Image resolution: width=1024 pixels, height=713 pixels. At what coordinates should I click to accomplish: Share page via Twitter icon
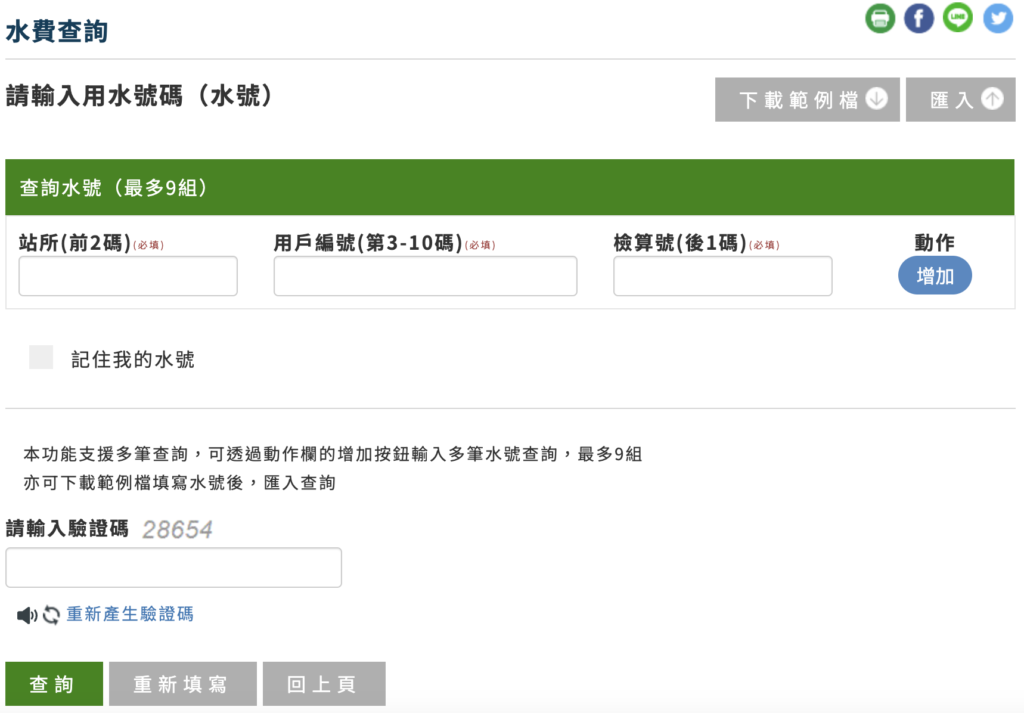(997, 18)
